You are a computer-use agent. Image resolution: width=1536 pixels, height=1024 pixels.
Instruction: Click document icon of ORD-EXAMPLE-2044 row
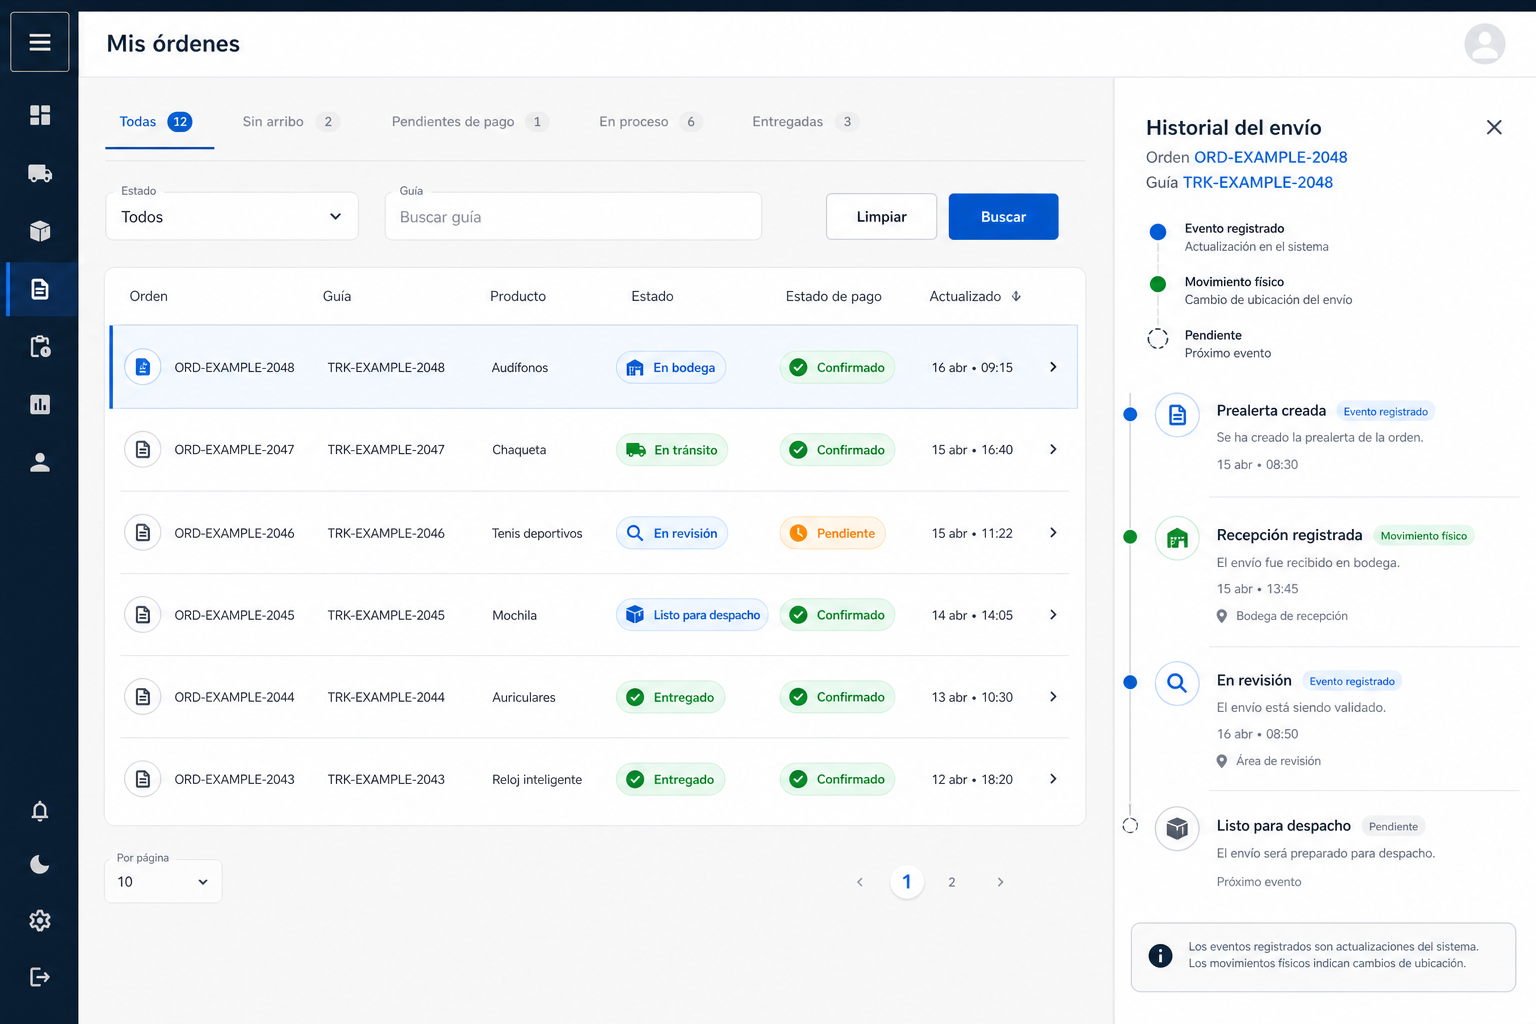(143, 697)
